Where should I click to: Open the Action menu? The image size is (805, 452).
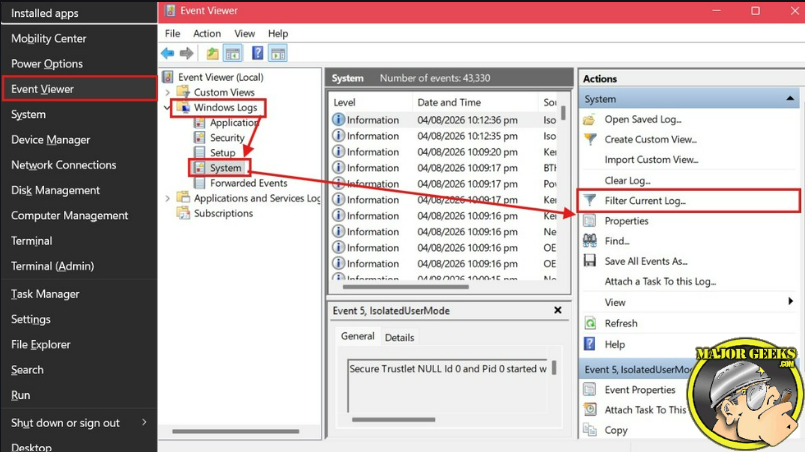(207, 33)
